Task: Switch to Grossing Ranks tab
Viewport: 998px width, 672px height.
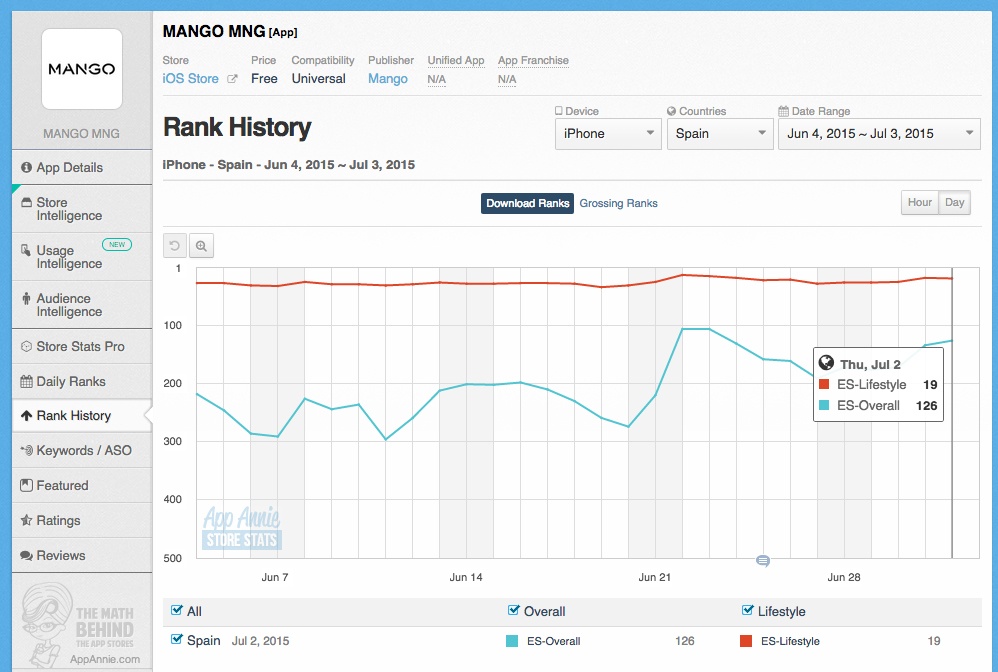Action: click(618, 203)
